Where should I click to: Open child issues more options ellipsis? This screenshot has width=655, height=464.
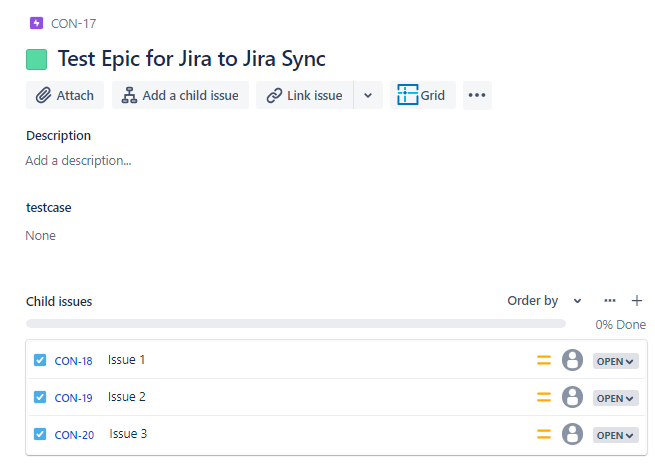tap(610, 300)
